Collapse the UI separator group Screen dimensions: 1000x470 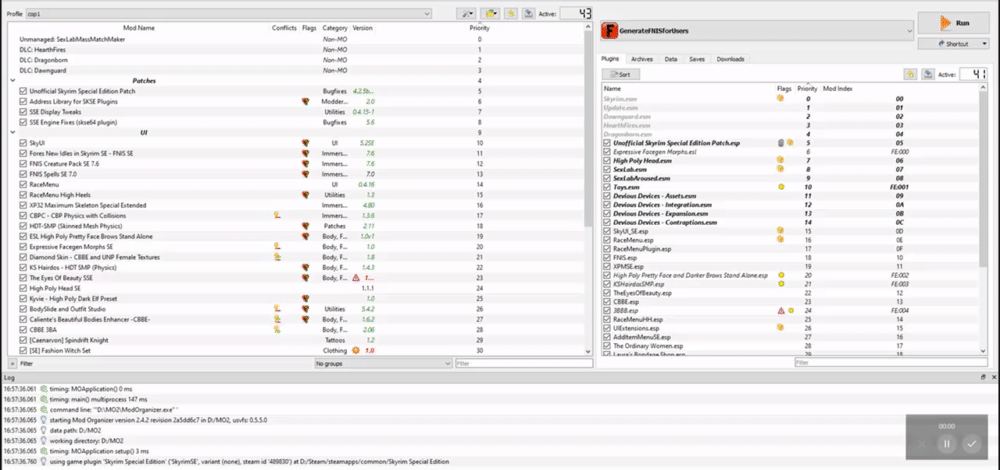13,133
